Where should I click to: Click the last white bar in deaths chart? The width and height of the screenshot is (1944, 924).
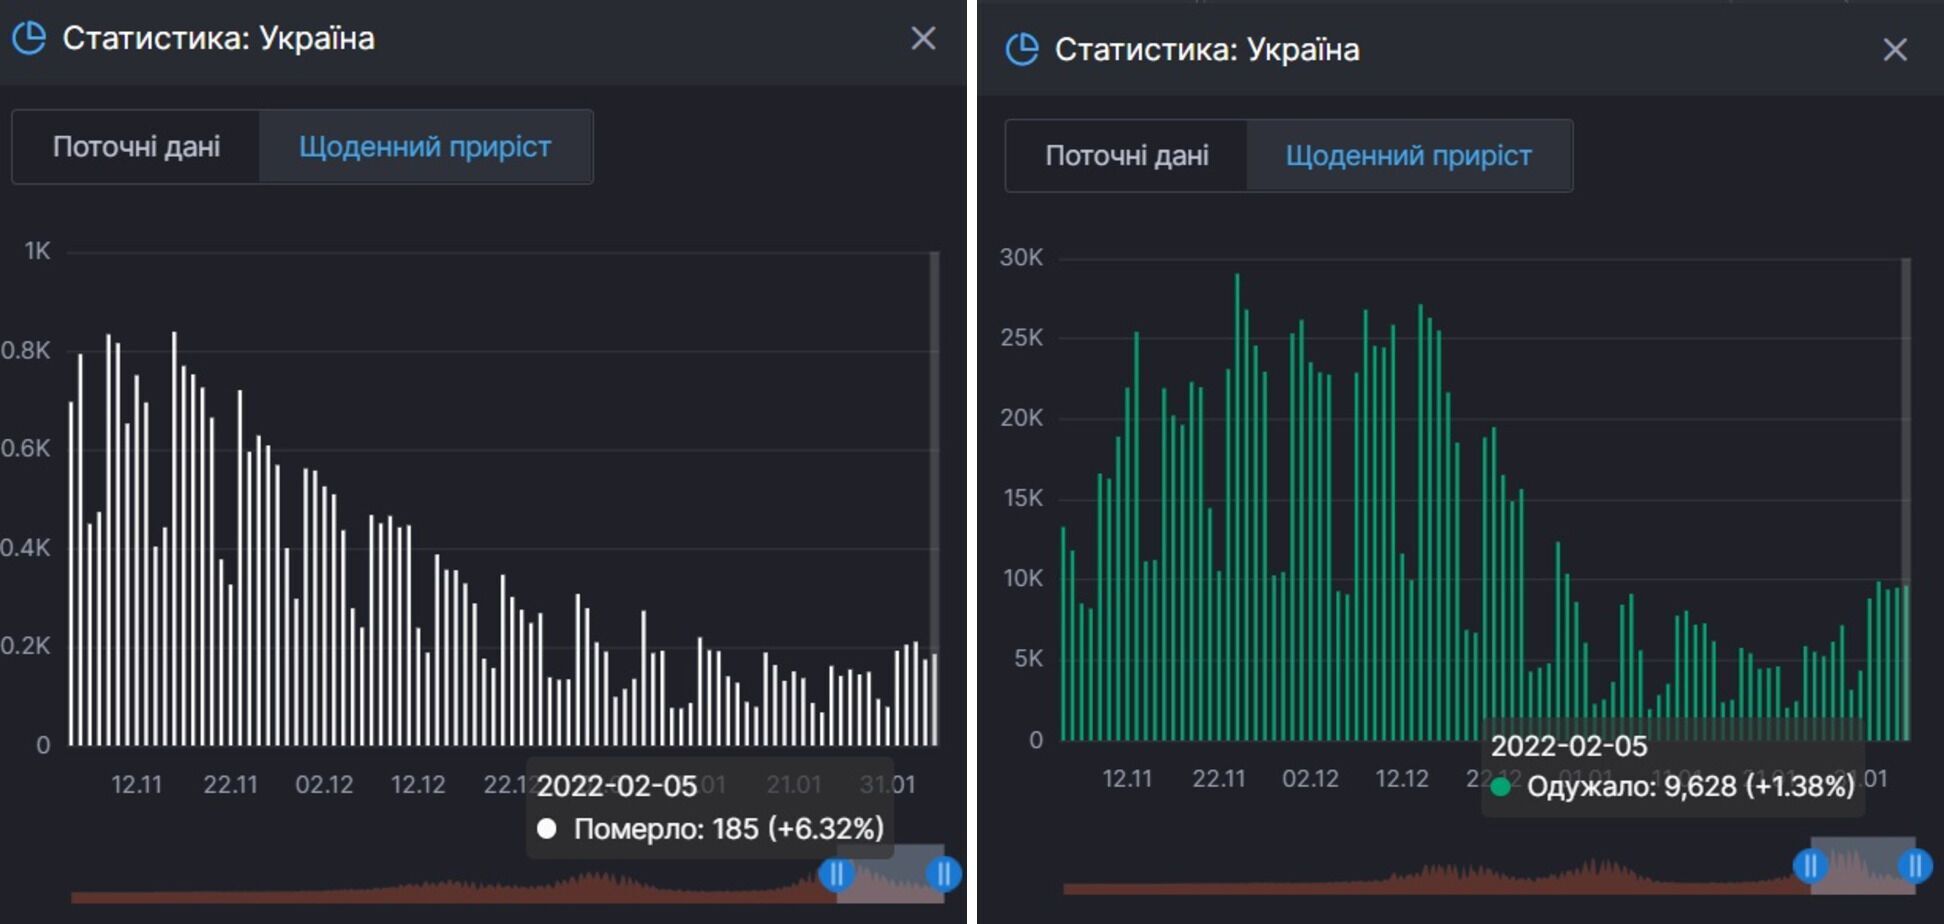(x=934, y=700)
